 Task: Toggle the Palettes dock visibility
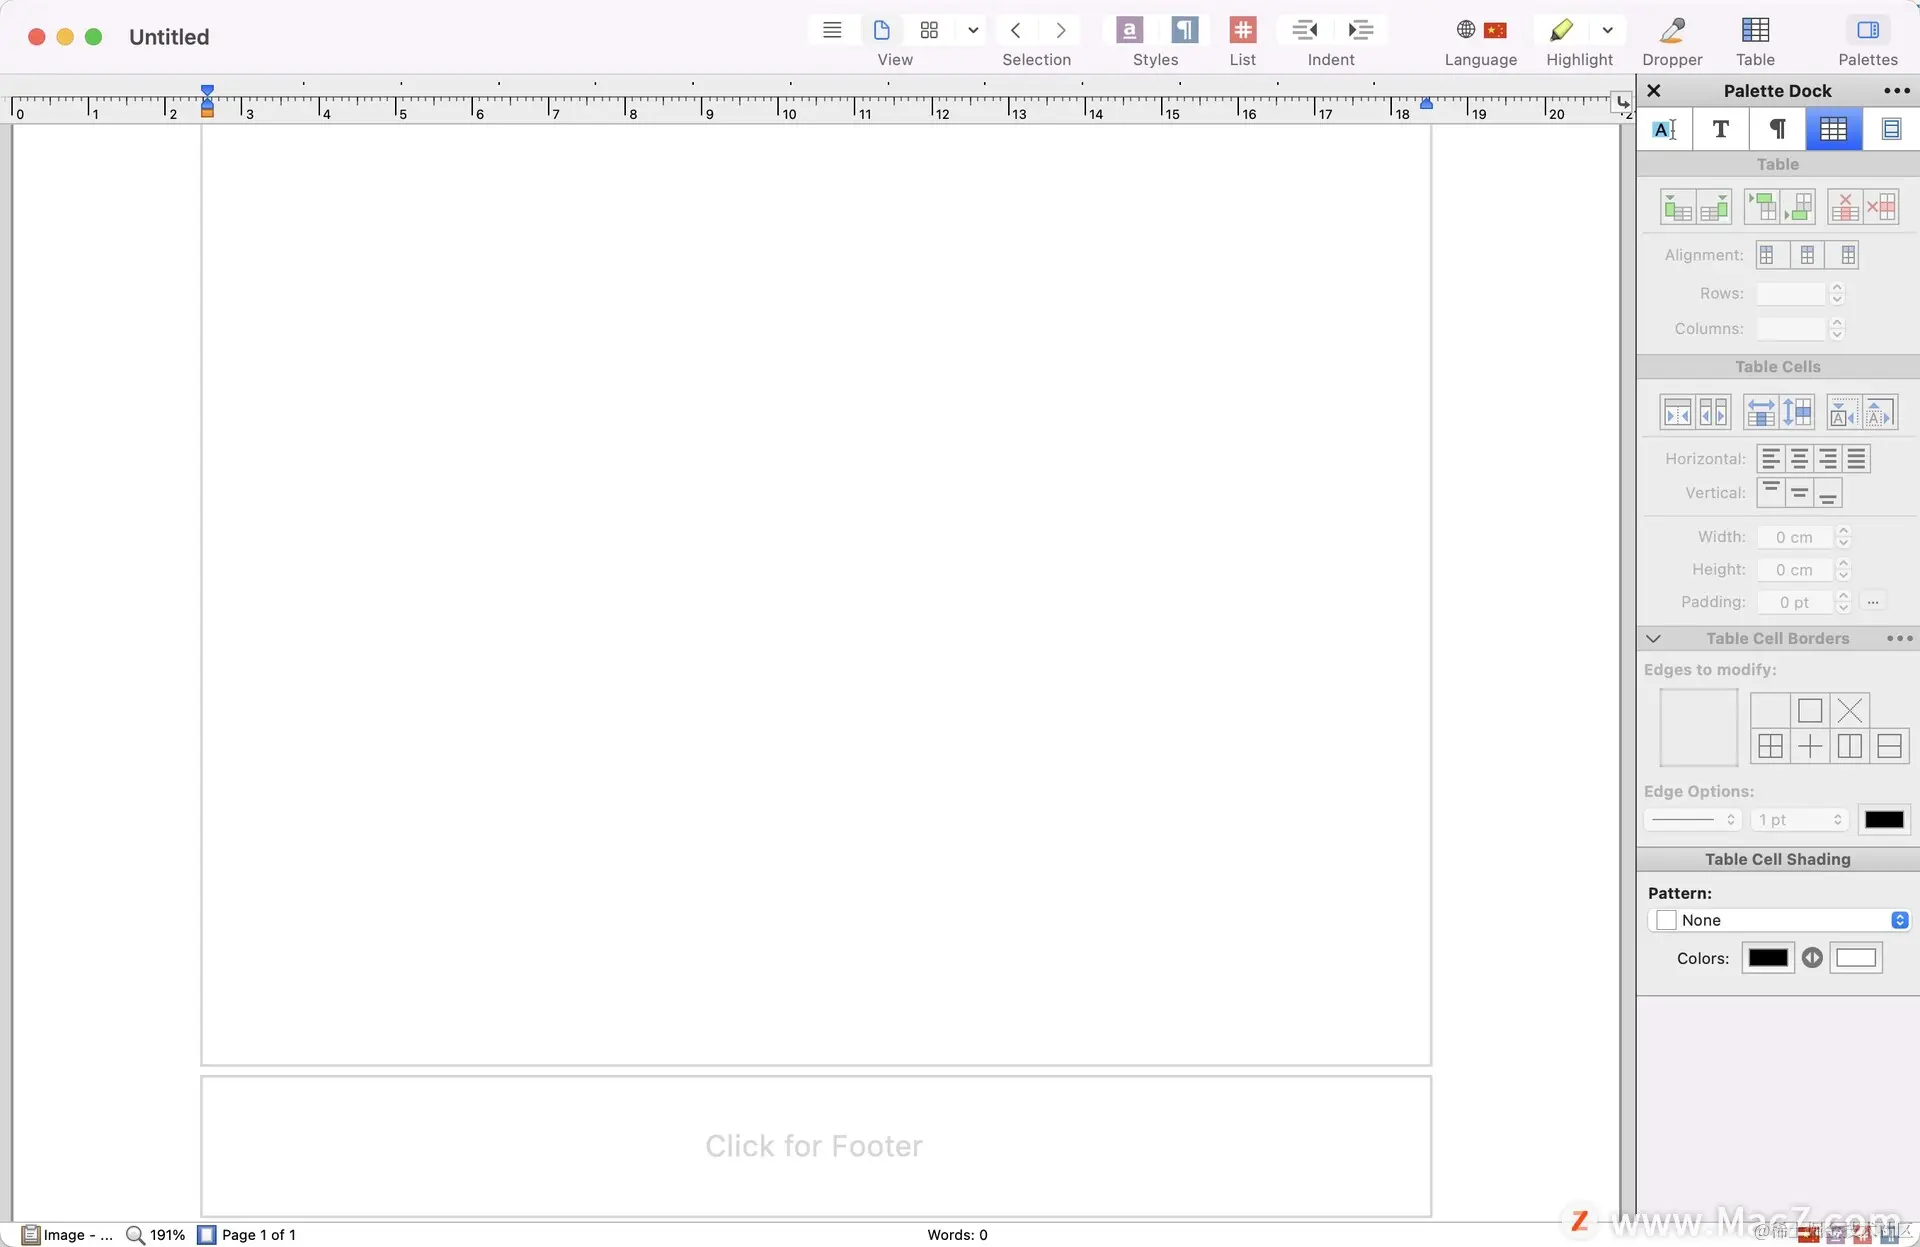(x=1867, y=30)
